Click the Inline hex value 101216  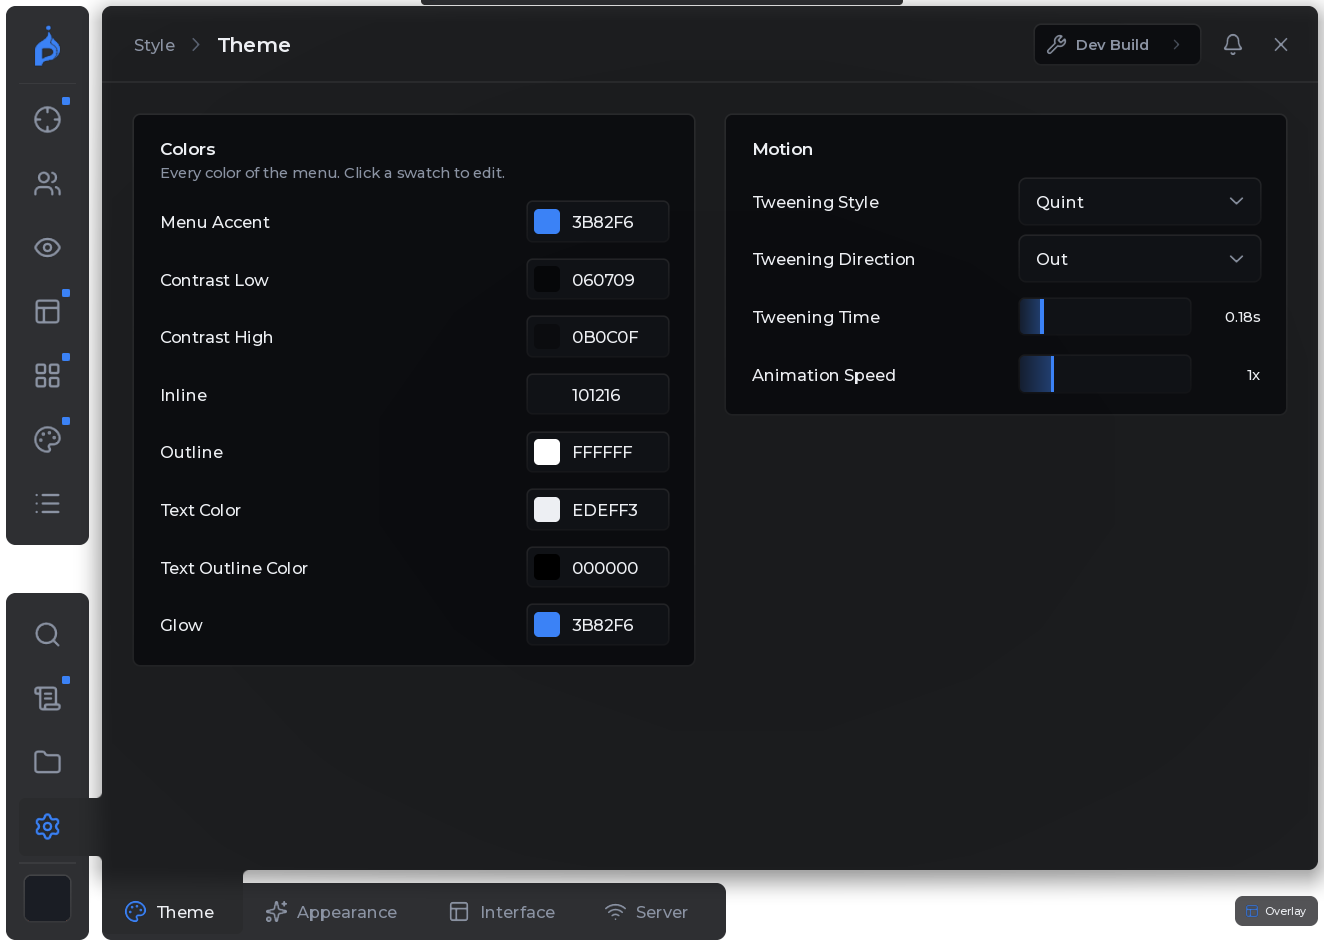[596, 395]
